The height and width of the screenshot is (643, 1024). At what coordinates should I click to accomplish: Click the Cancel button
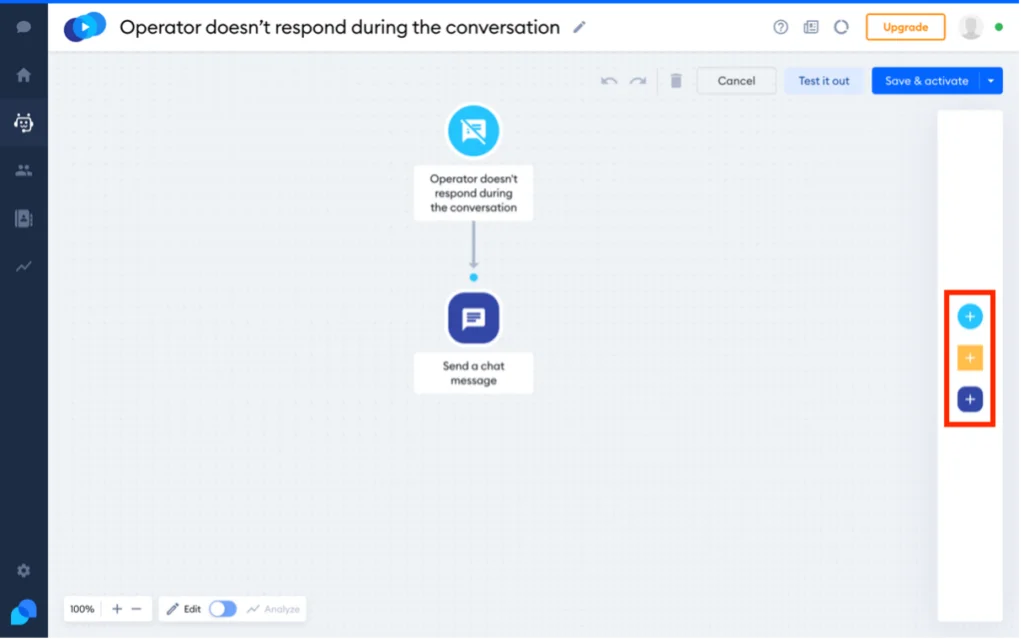point(737,81)
